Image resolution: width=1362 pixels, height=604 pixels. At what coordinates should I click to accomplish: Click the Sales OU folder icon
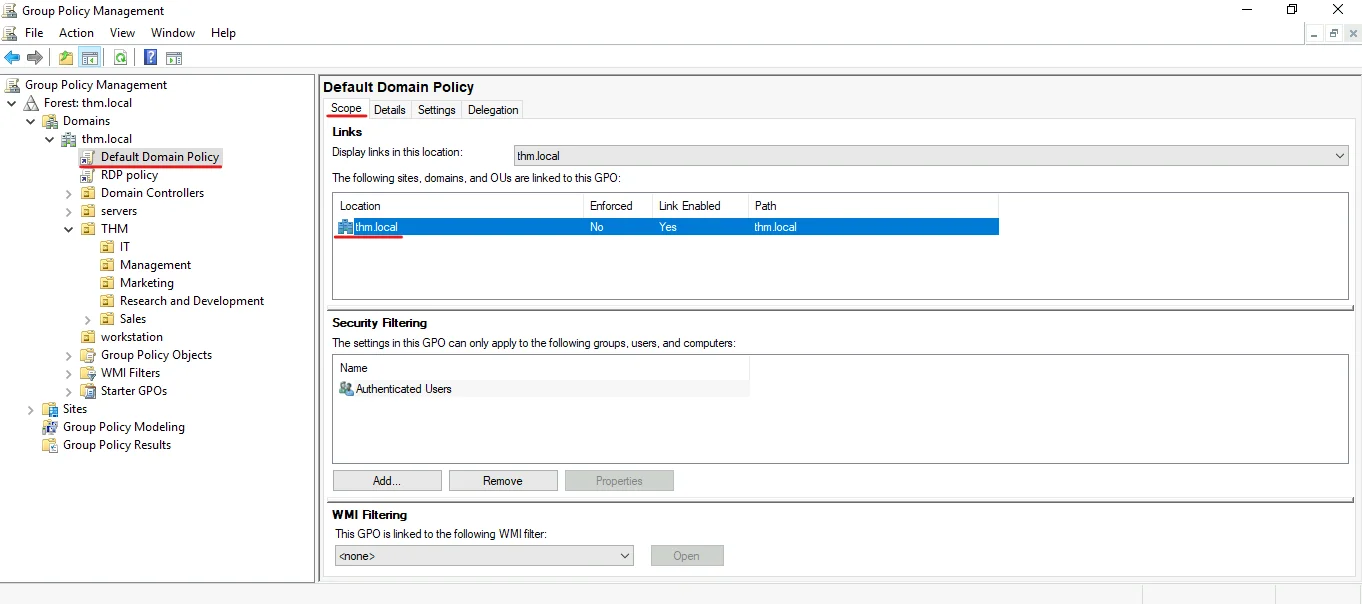(107, 319)
